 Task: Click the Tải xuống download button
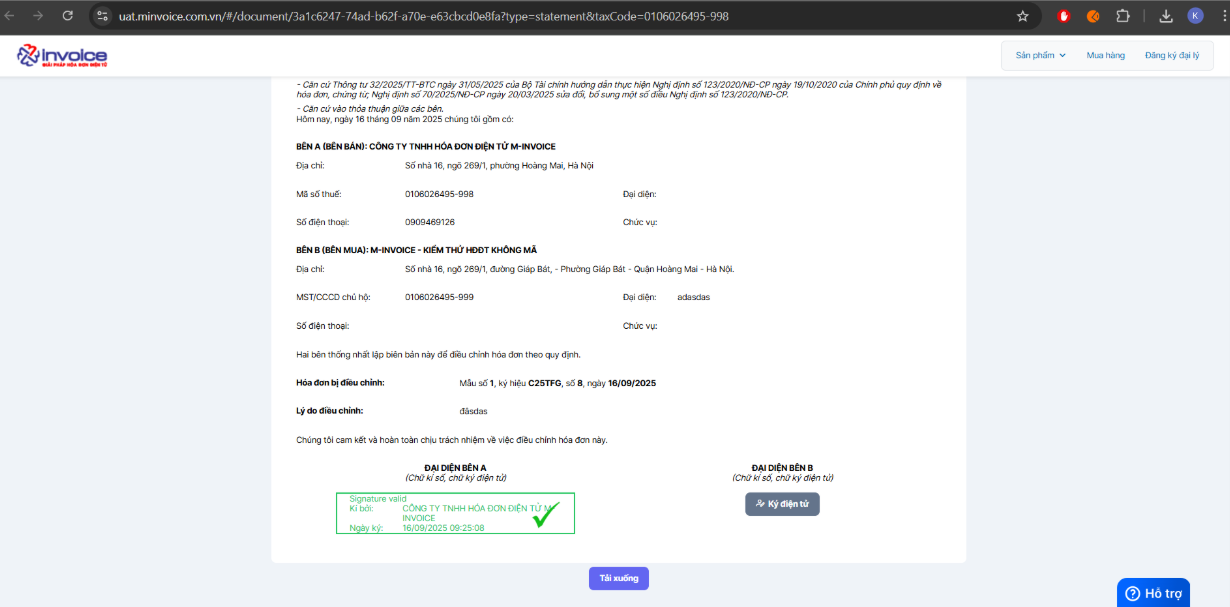coord(618,578)
